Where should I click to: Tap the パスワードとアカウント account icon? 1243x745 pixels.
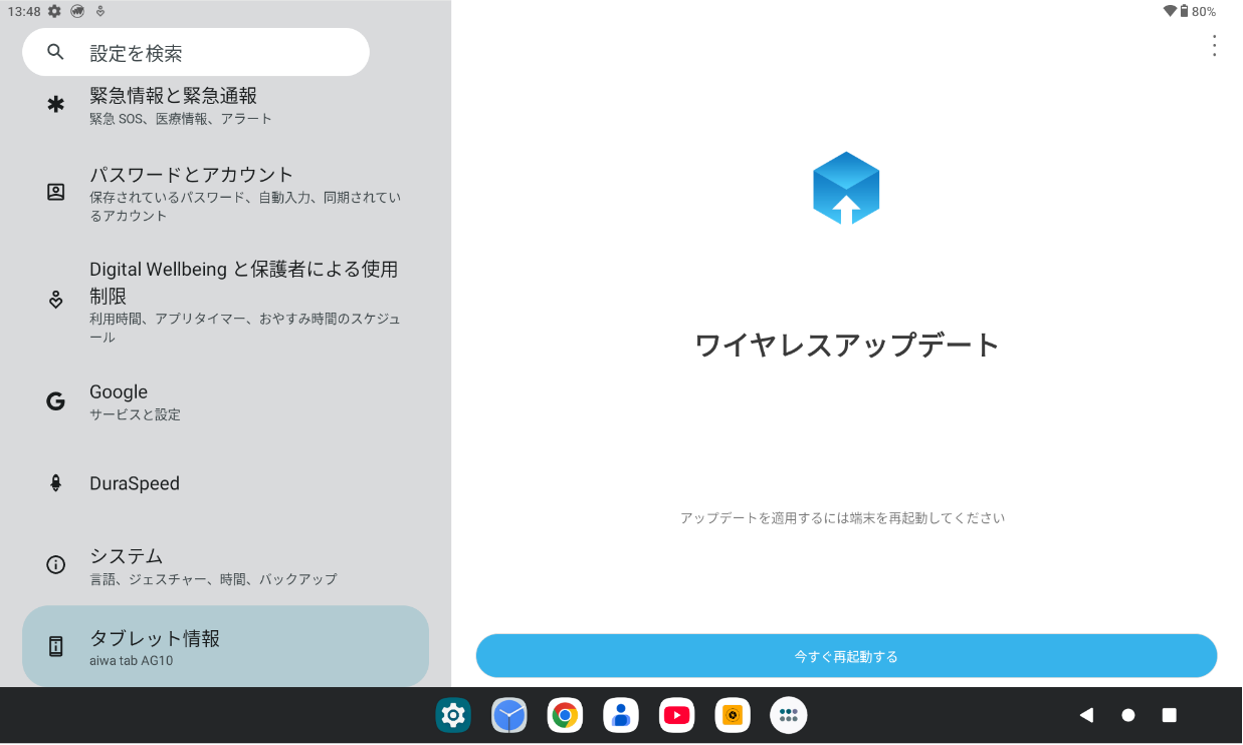[x=55, y=194]
